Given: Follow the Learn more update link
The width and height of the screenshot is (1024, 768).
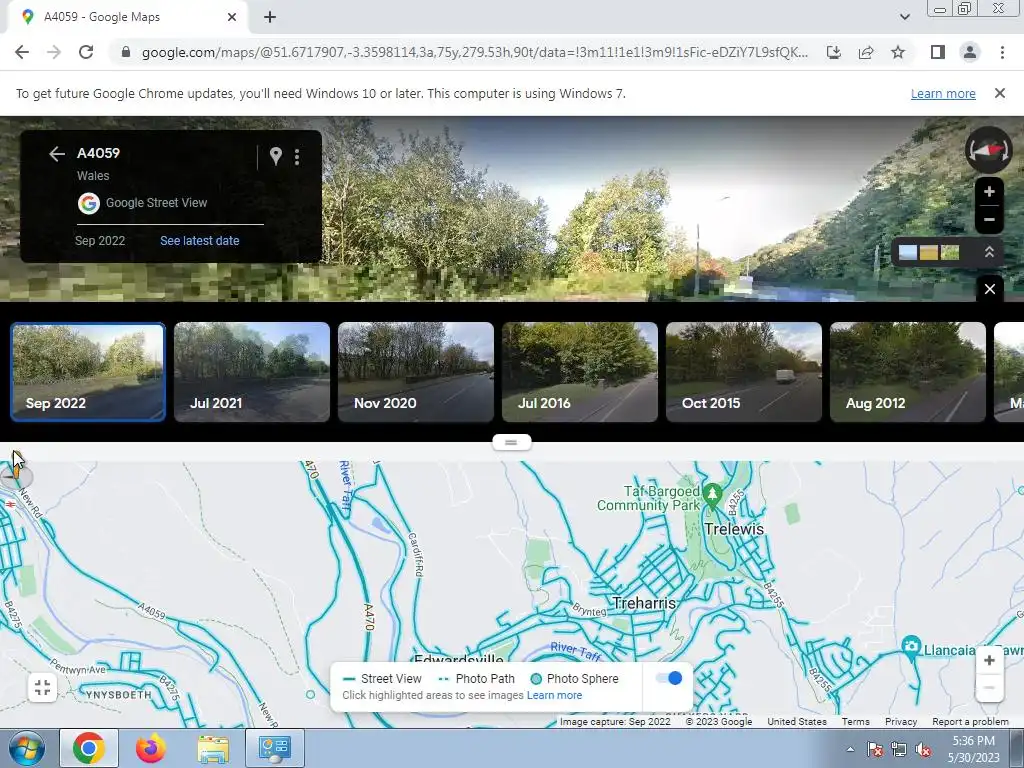Looking at the screenshot, I should tap(943, 93).
